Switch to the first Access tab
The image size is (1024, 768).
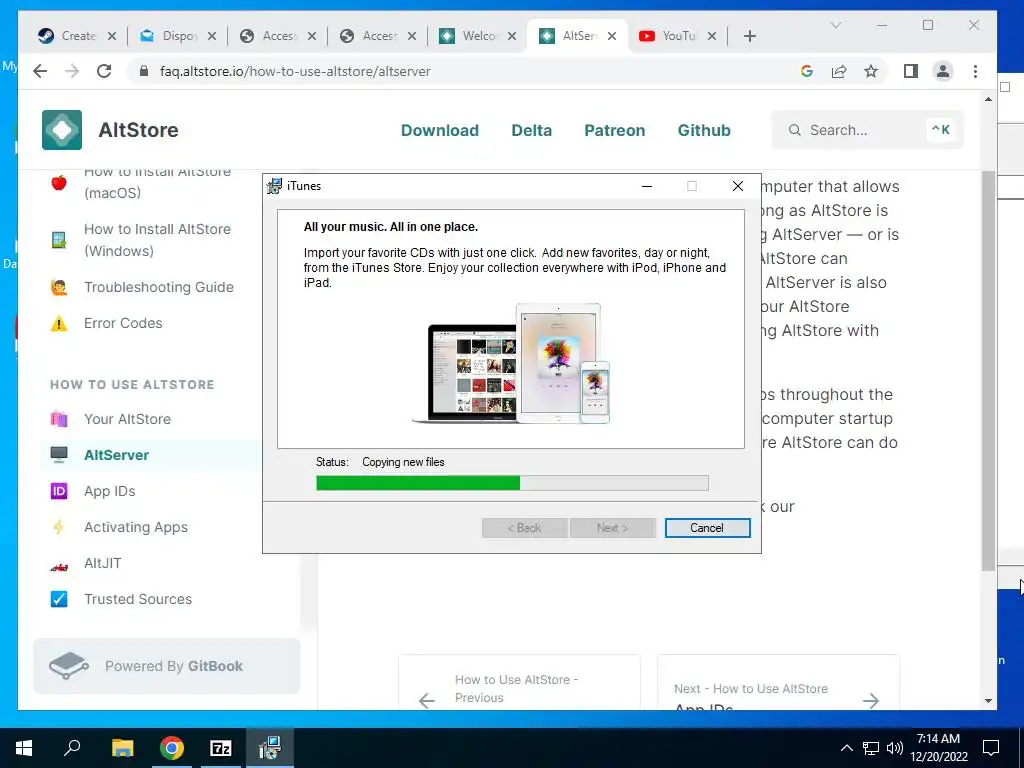[x=278, y=36]
